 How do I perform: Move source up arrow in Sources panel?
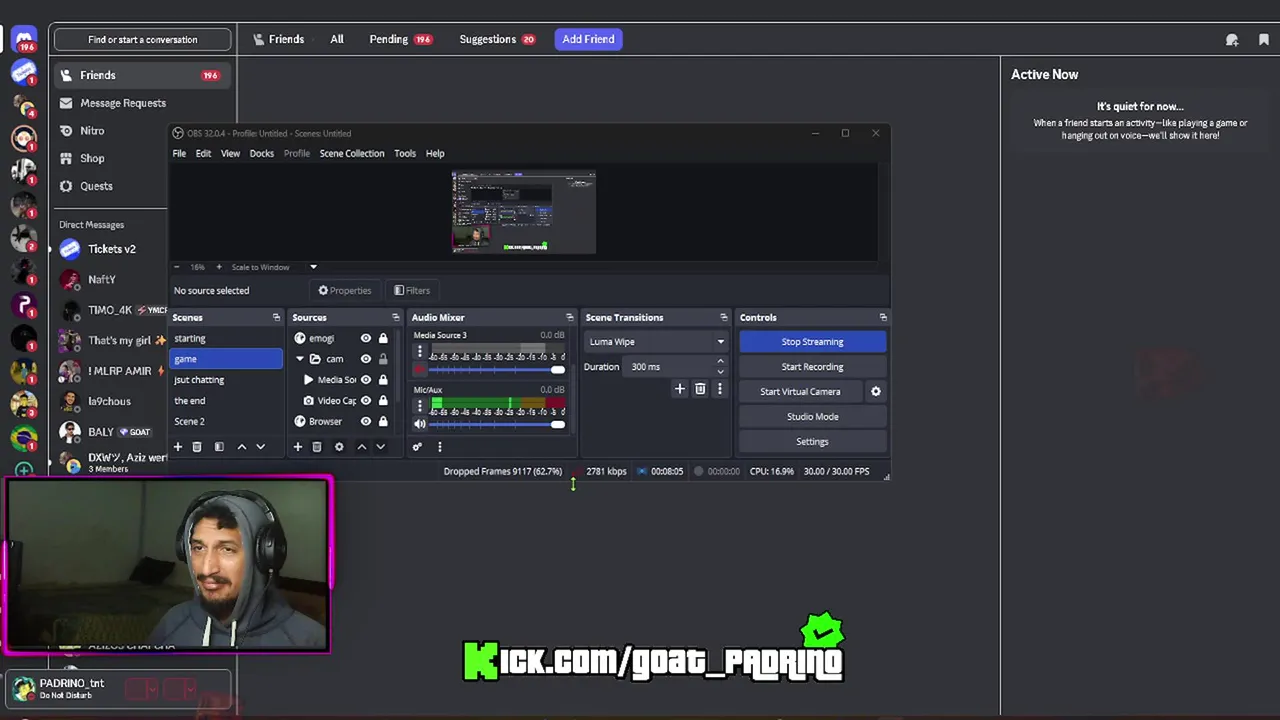(361, 447)
